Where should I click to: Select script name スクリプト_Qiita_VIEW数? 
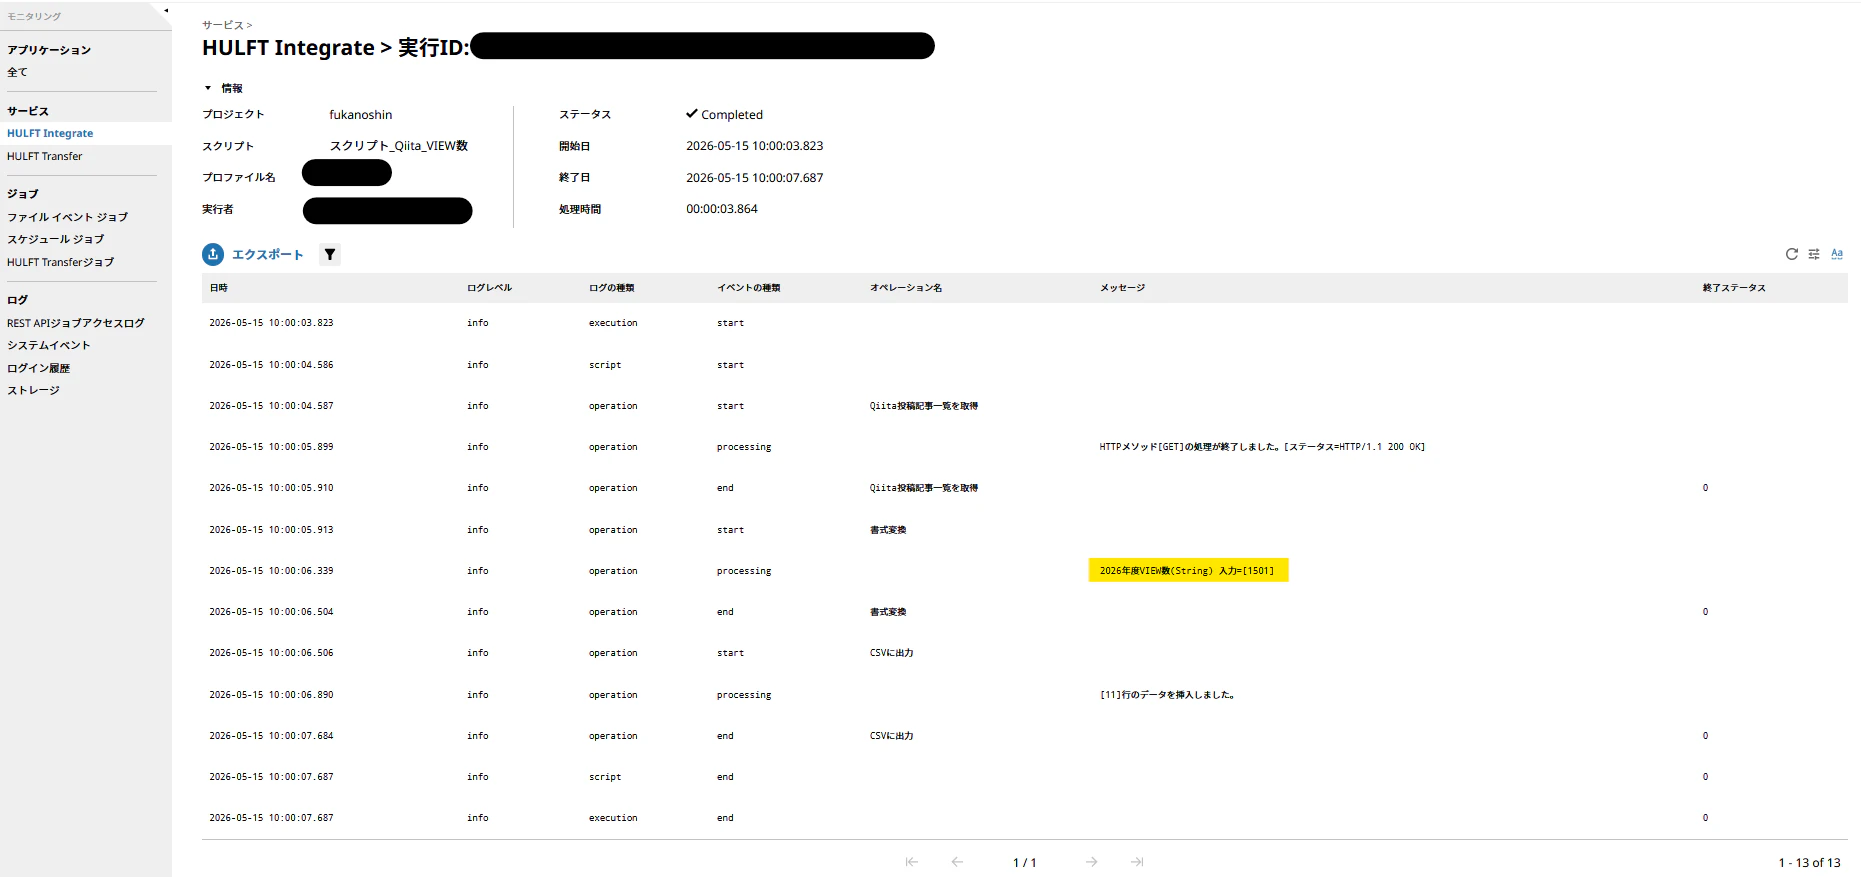(399, 146)
